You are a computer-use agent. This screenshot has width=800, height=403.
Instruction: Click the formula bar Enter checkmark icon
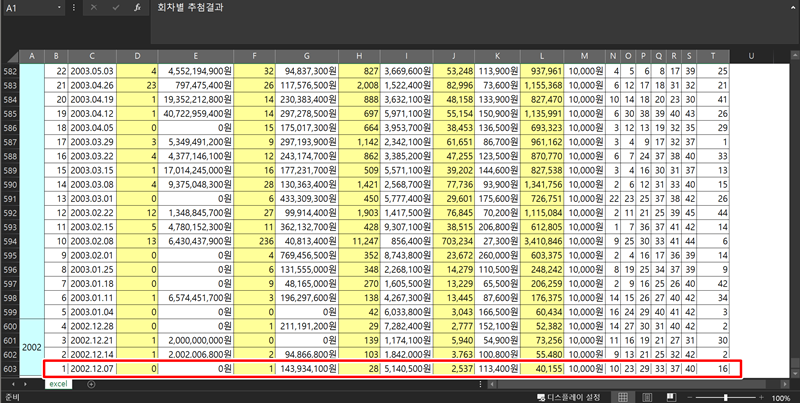[x=116, y=8]
